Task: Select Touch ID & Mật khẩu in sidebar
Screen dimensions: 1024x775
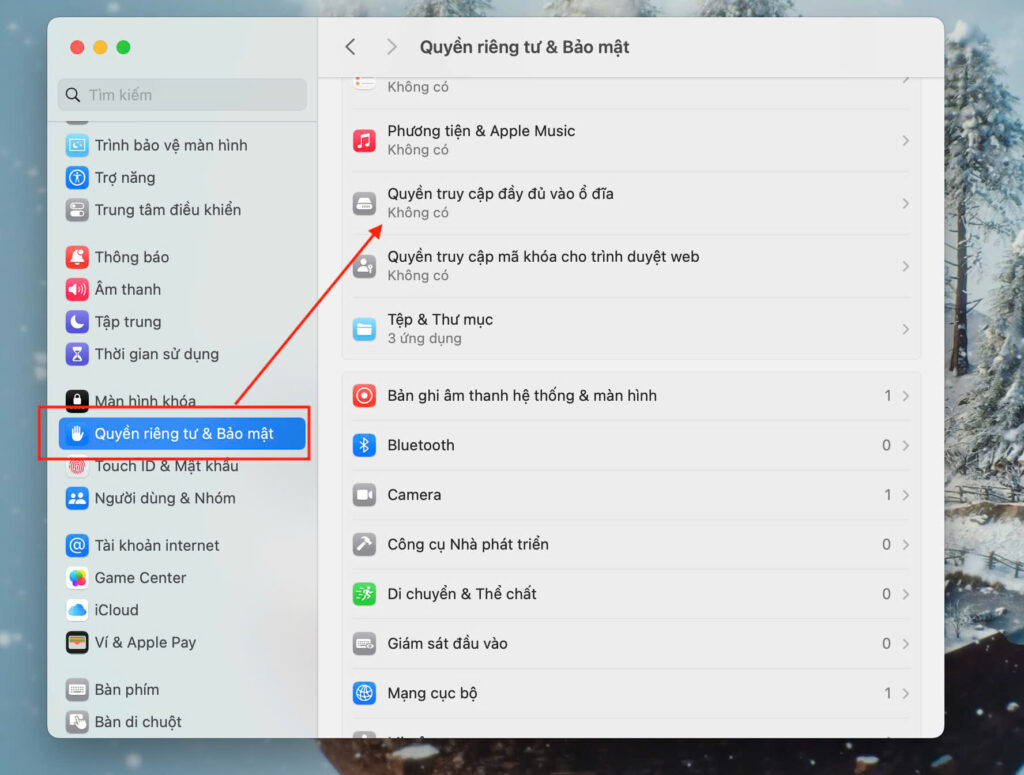Action: point(166,466)
